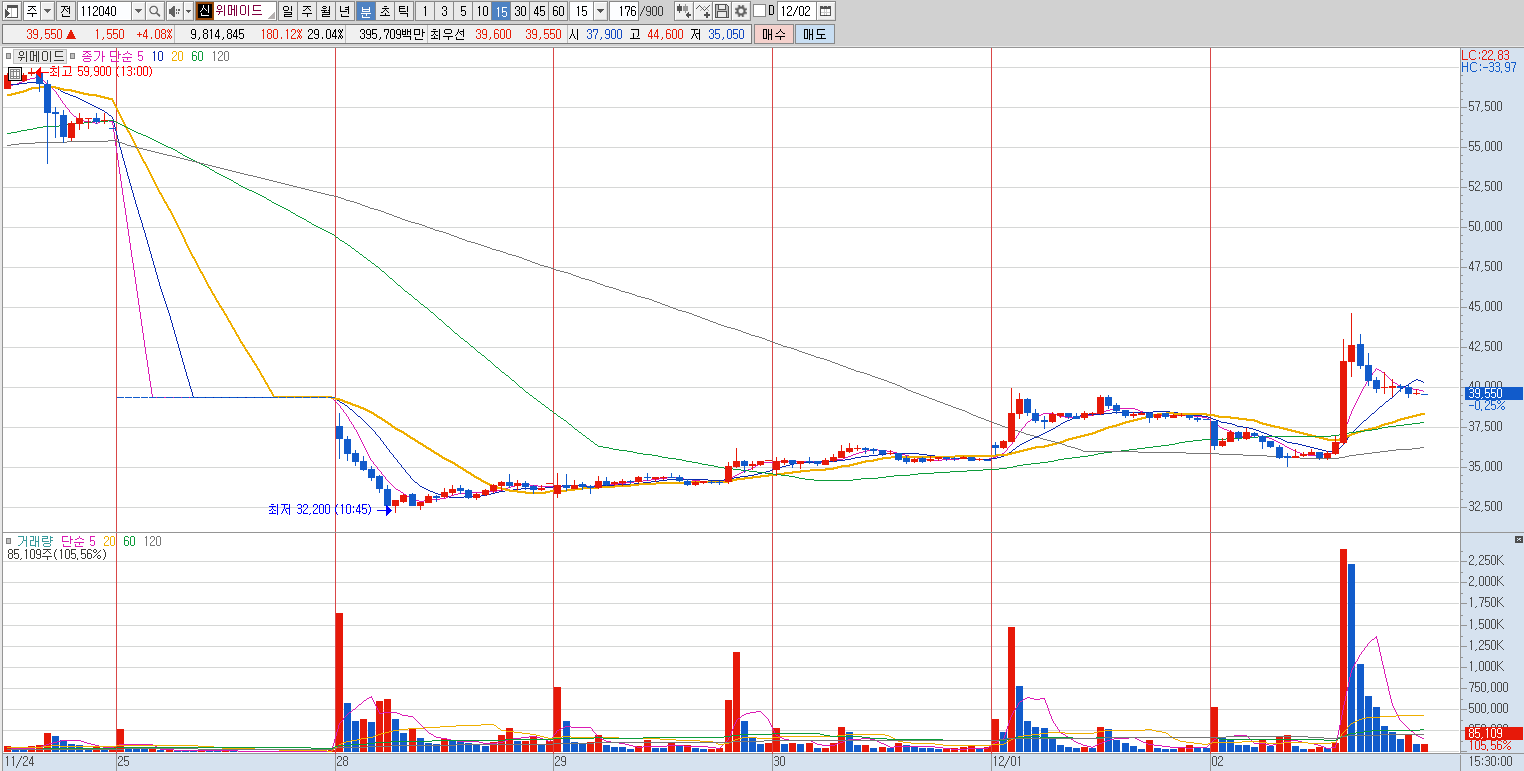Click the stock code input field 112040
The image size is (1524, 771).
point(104,11)
